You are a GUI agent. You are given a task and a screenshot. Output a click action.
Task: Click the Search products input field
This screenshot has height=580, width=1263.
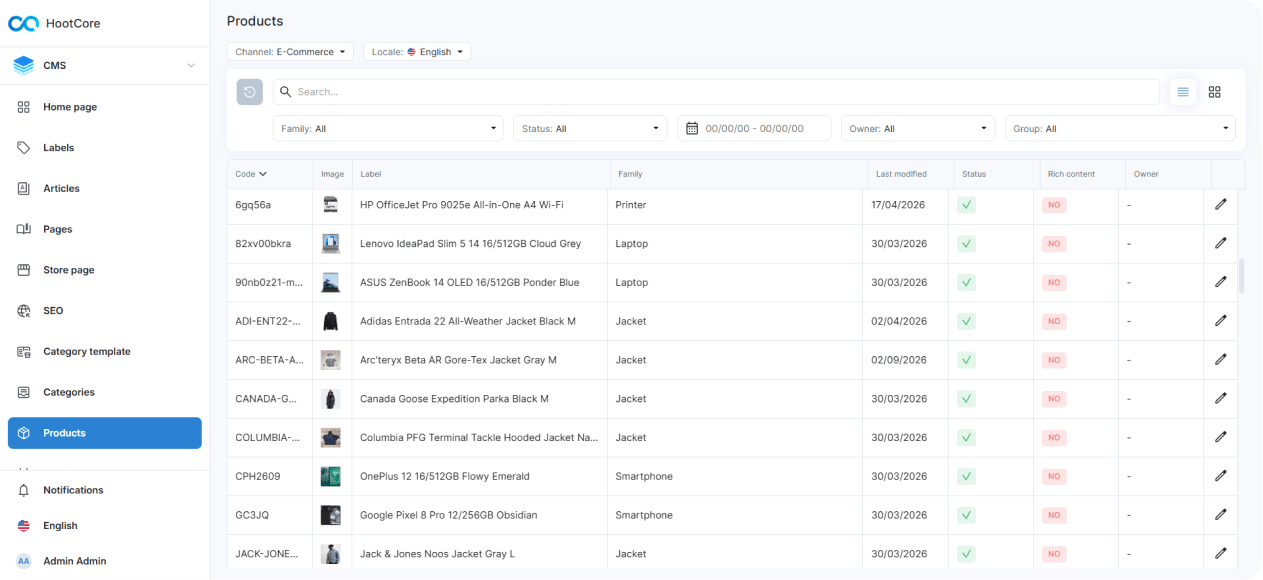717,92
